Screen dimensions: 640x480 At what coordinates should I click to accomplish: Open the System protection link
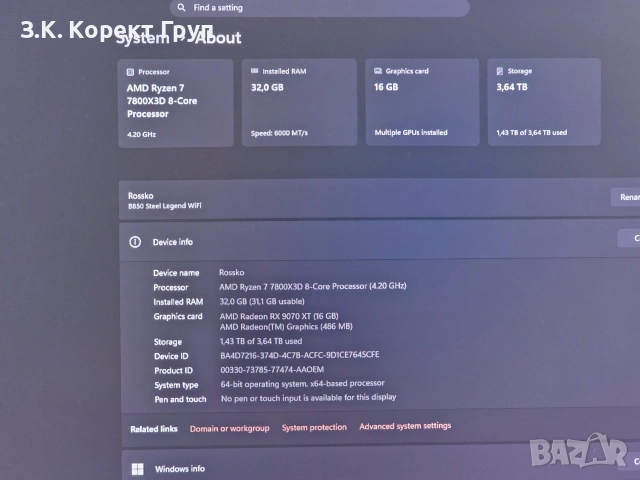point(314,427)
